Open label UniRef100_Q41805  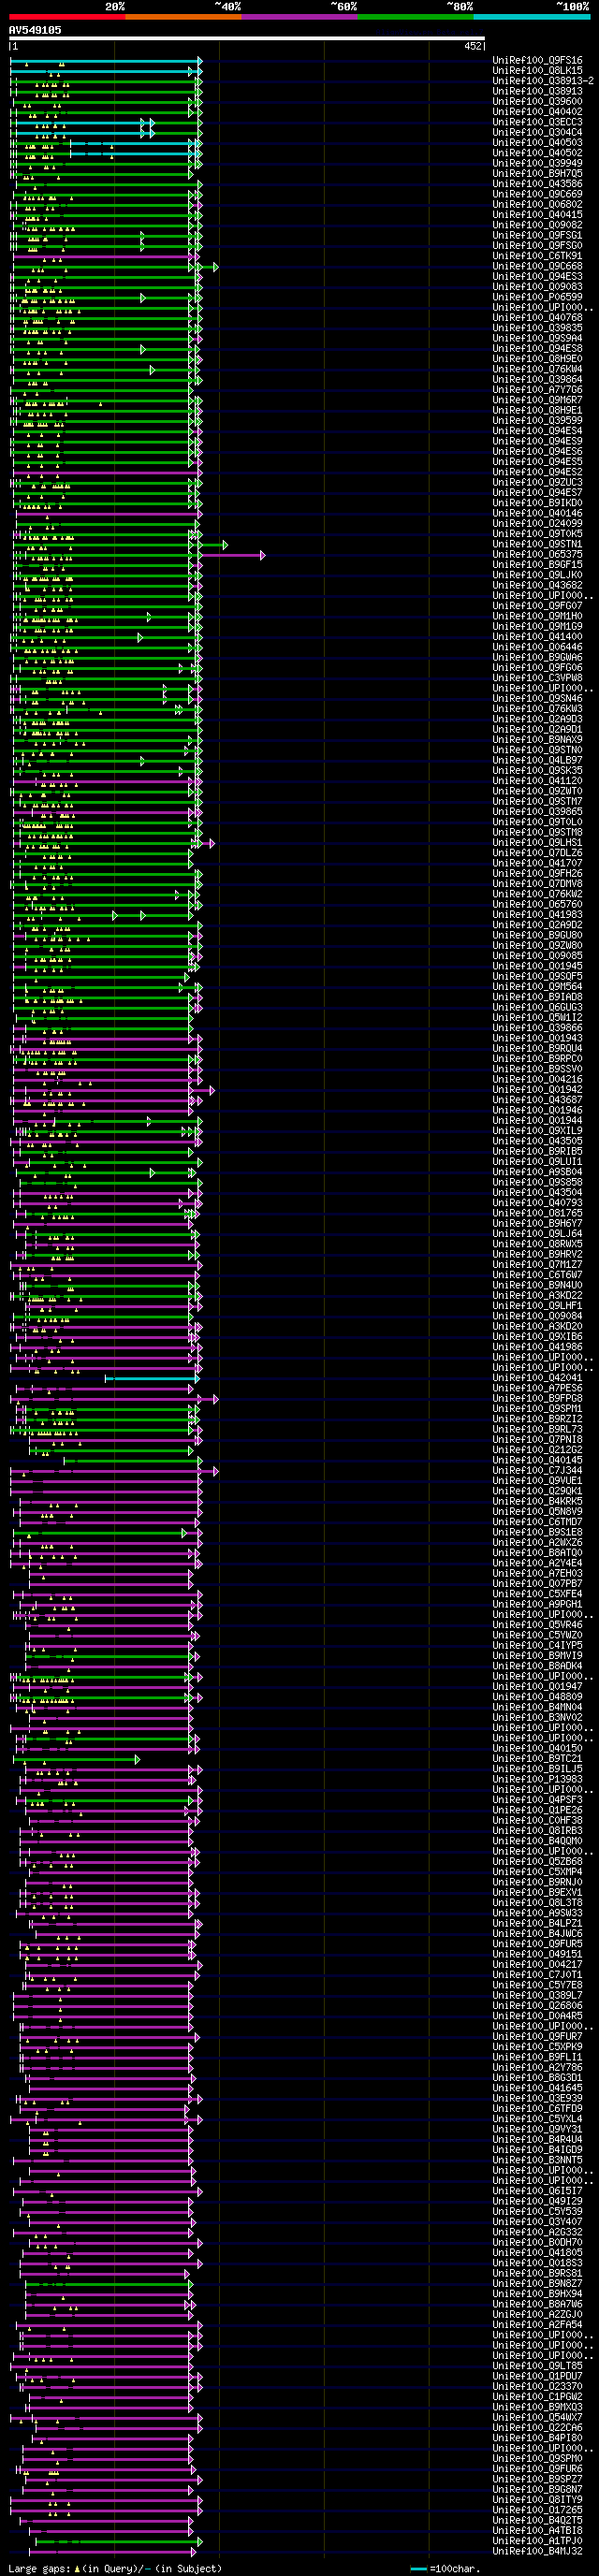coord(537,2252)
